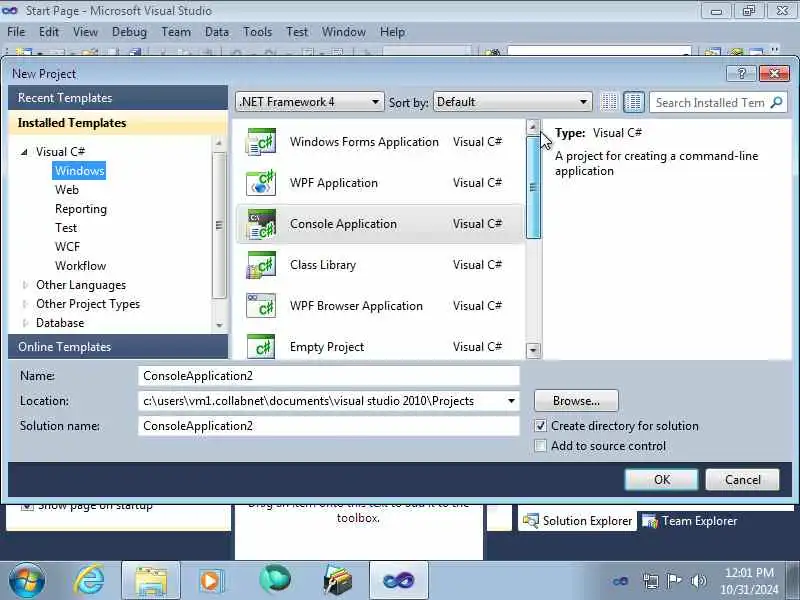The image size is (800, 600).
Task: Click the template list scroll down arrow
Action: [533, 350]
